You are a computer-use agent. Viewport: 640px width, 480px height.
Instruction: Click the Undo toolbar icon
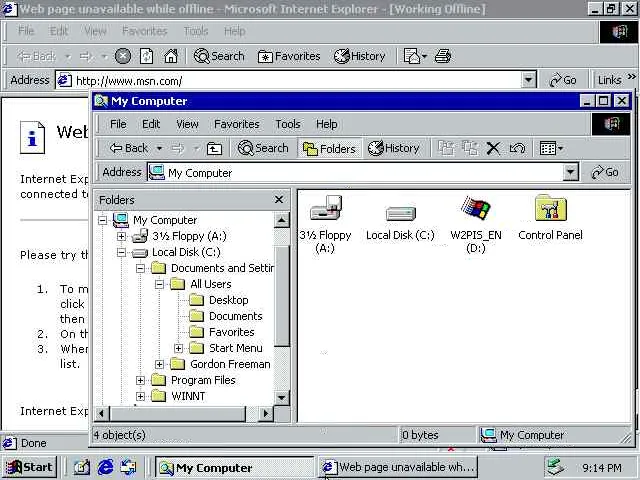click(517, 148)
